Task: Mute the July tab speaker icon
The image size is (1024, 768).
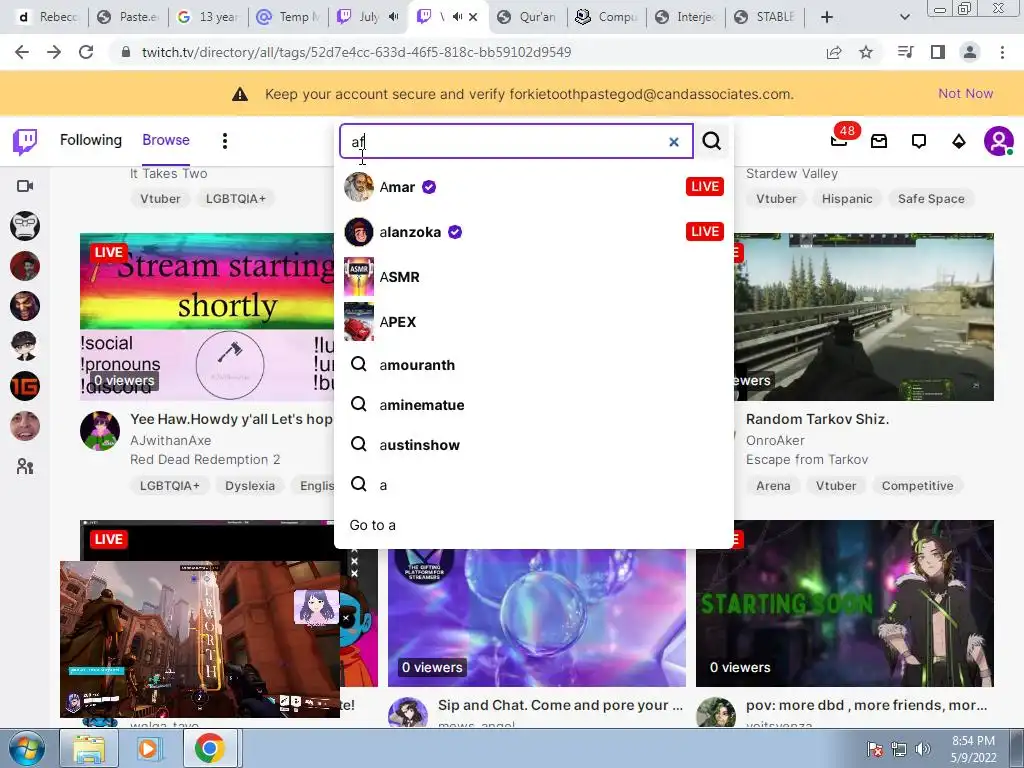Action: click(393, 17)
